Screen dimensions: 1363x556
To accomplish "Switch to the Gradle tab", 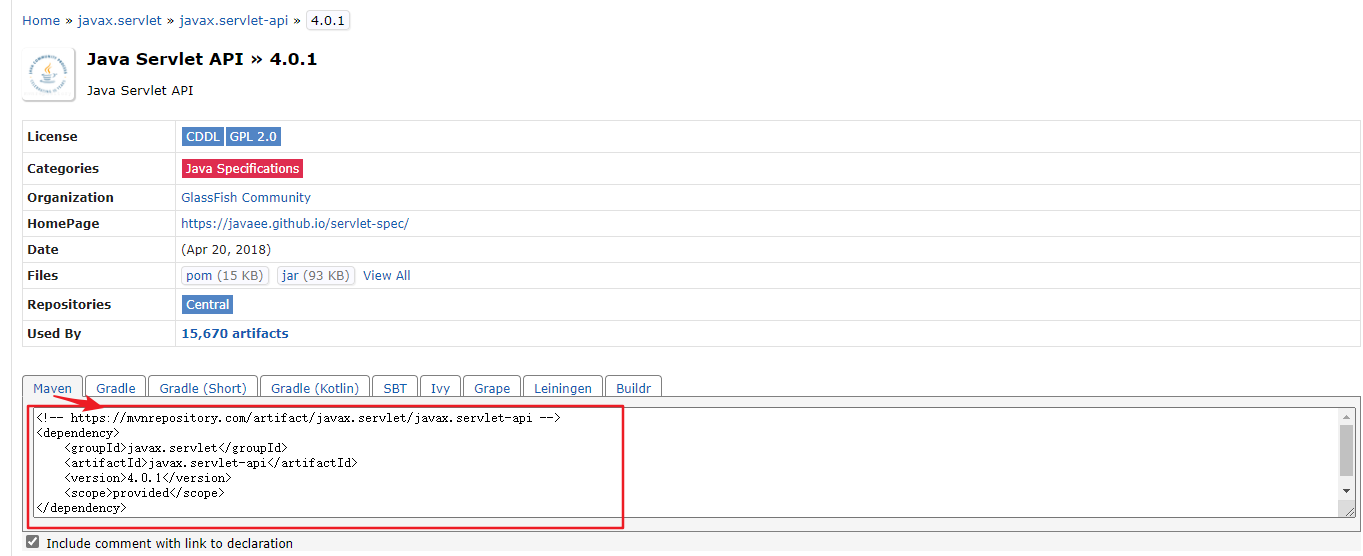I will pyautogui.click(x=116, y=388).
